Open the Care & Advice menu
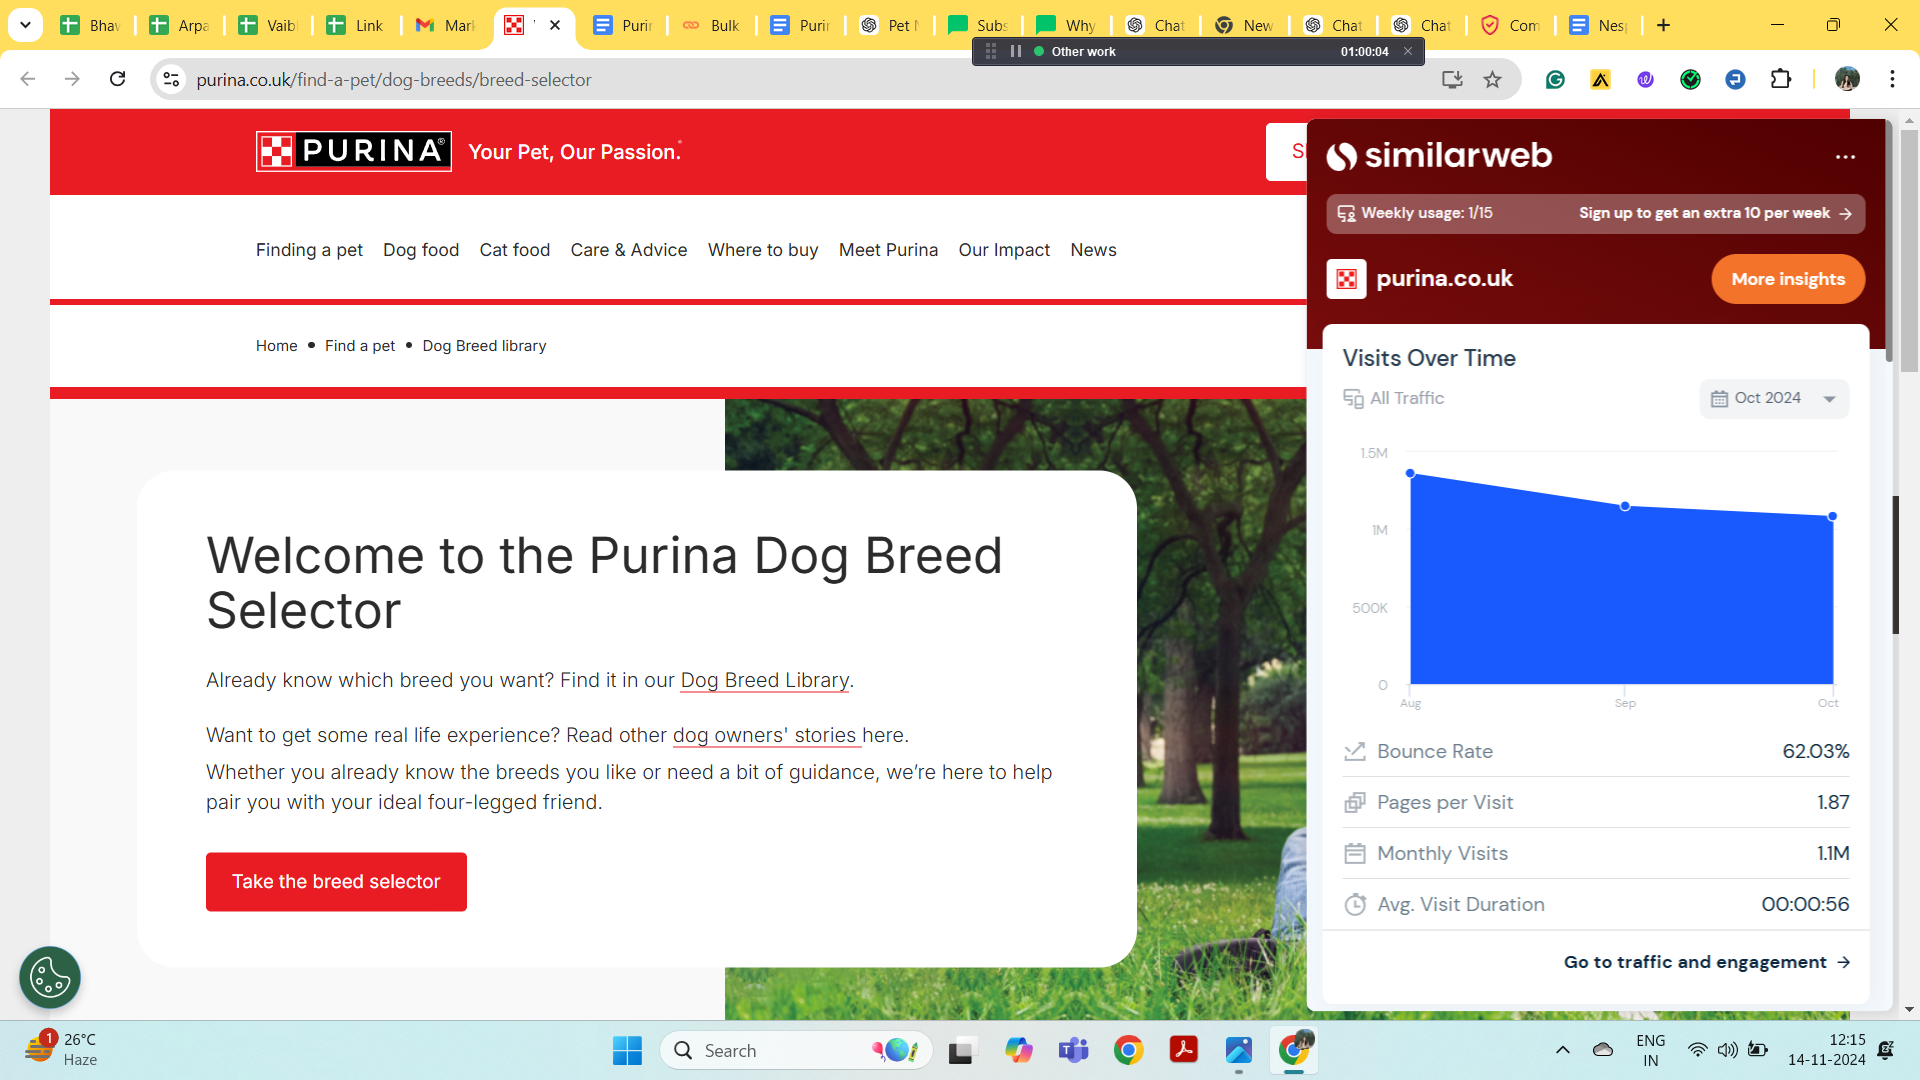The image size is (1920, 1080). (628, 250)
